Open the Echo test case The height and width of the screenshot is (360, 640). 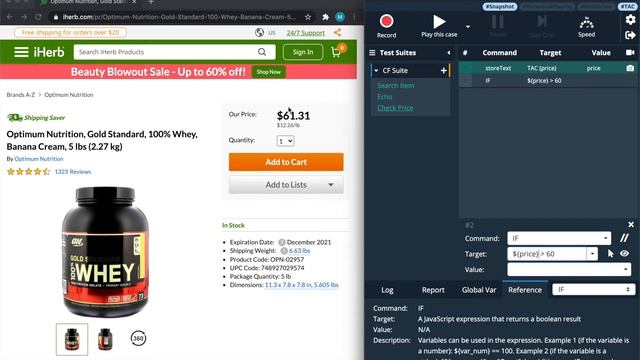[384, 97]
